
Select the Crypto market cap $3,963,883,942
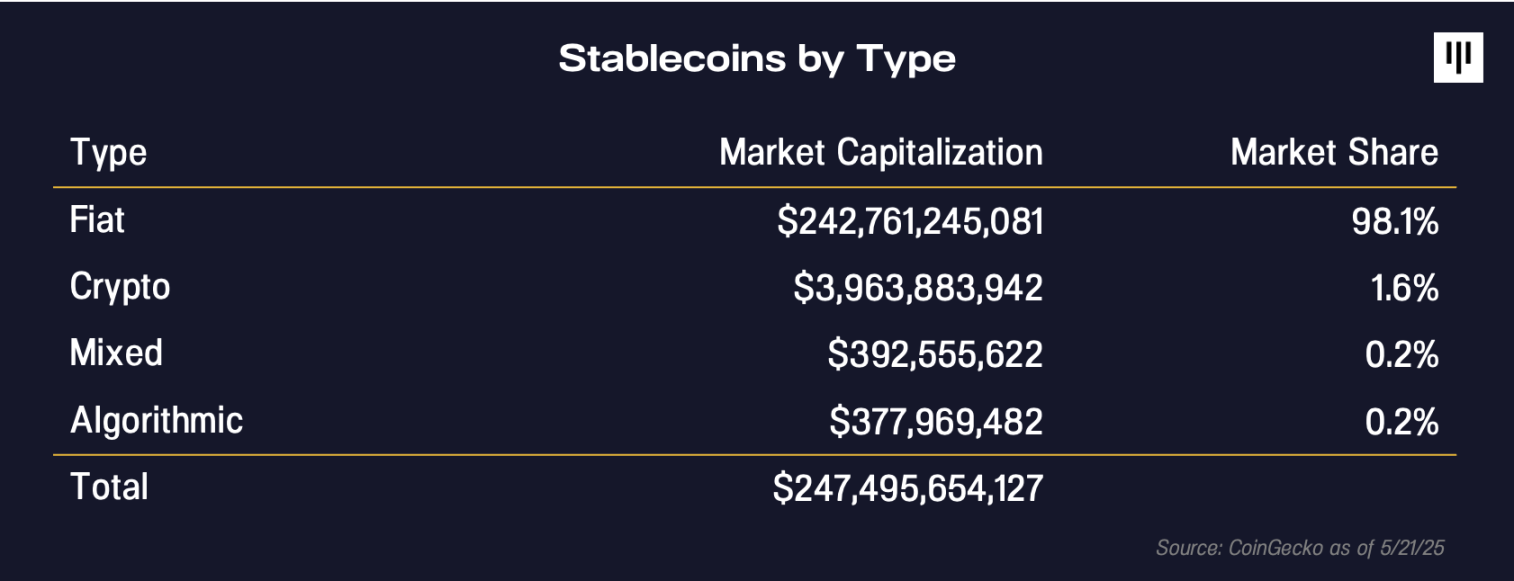pyautogui.click(x=918, y=288)
